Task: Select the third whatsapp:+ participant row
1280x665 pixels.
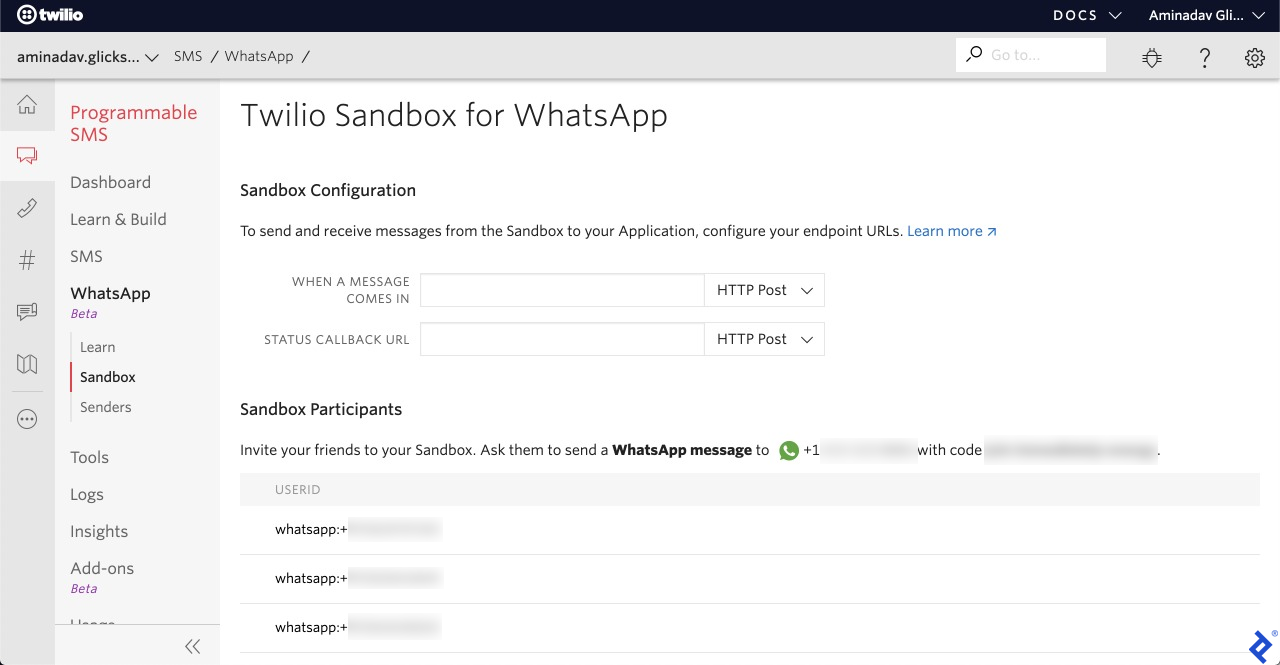Action: click(750, 628)
